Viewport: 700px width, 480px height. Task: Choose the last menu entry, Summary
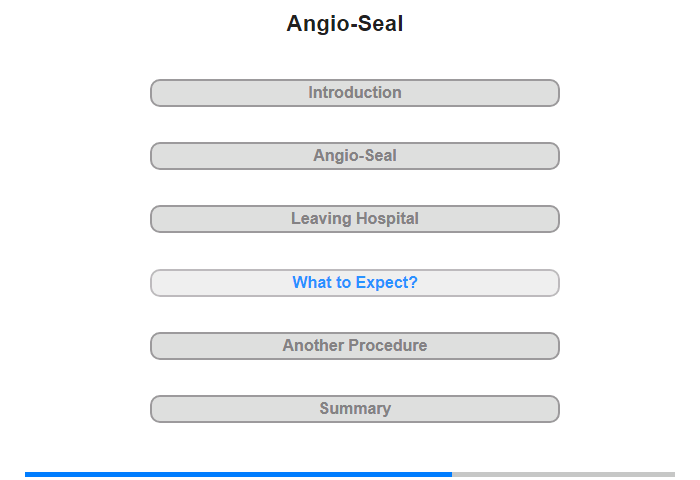[x=354, y=409]
